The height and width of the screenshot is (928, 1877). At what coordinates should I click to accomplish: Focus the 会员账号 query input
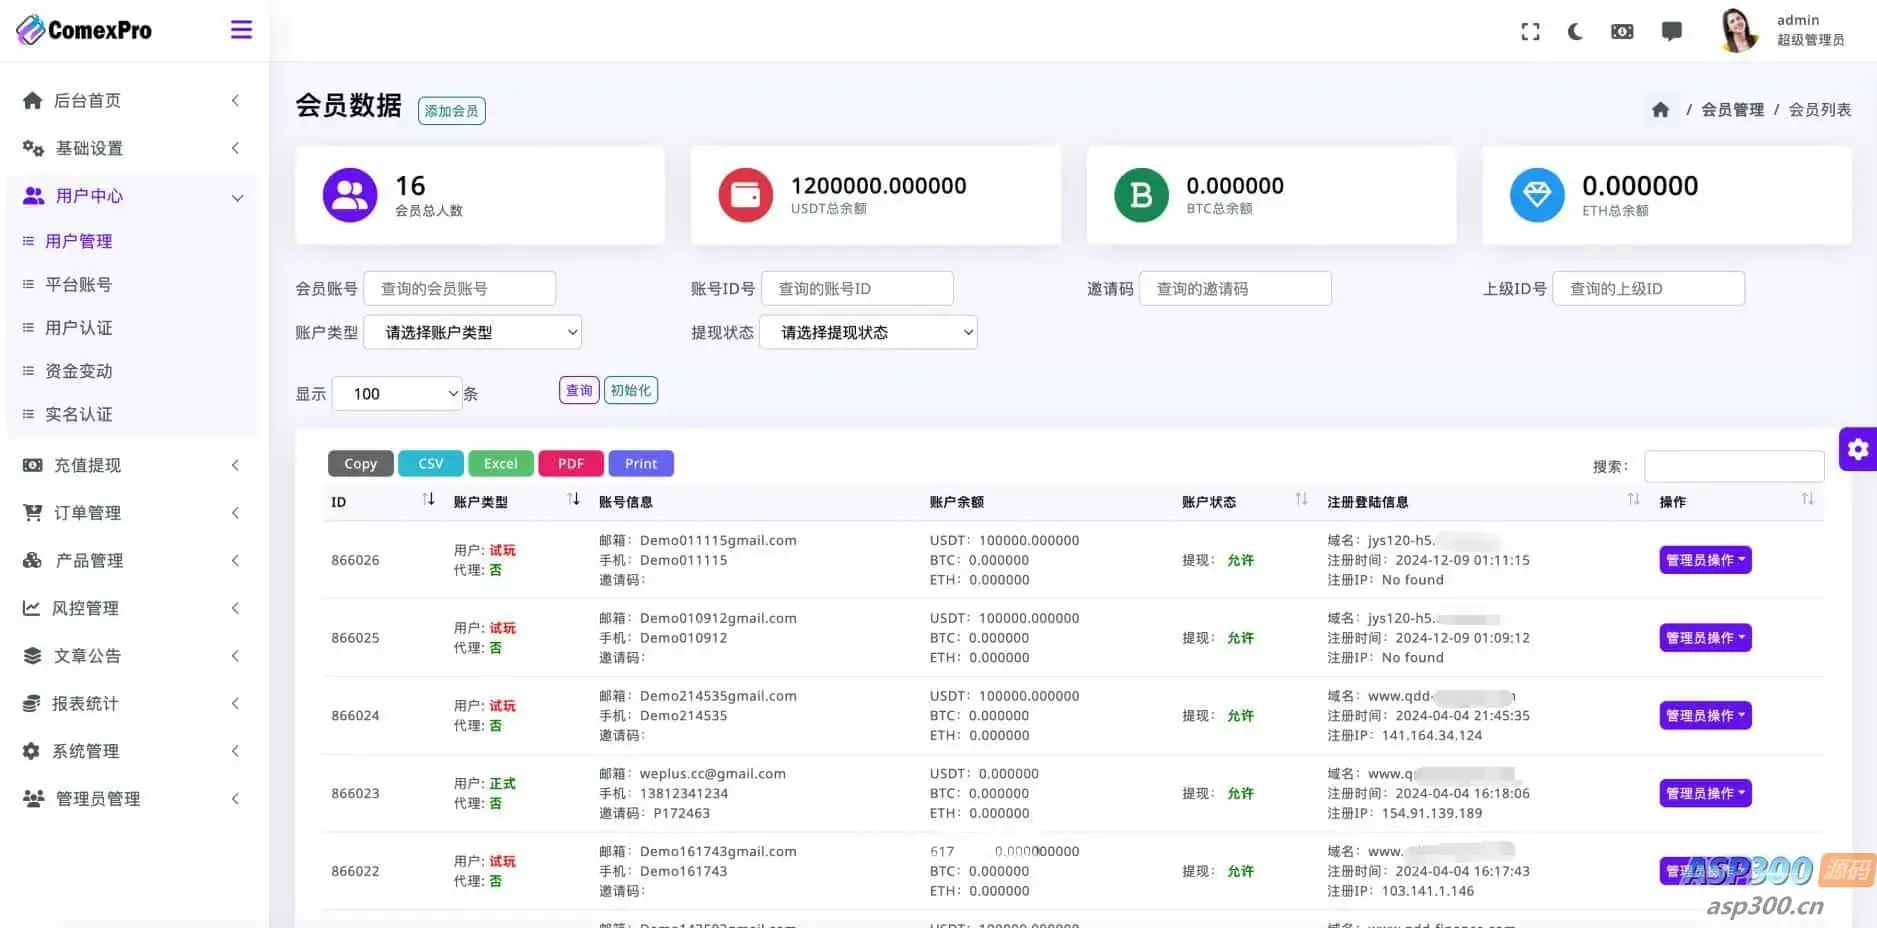(460, 288)
